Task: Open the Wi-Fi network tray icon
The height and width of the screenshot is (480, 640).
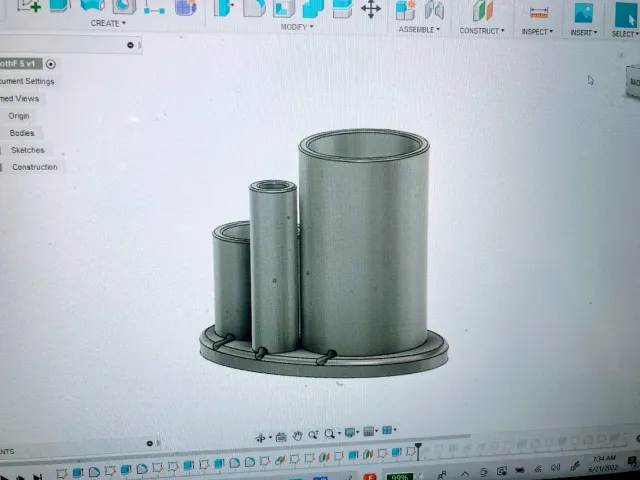Action: [x=538, y=469]
